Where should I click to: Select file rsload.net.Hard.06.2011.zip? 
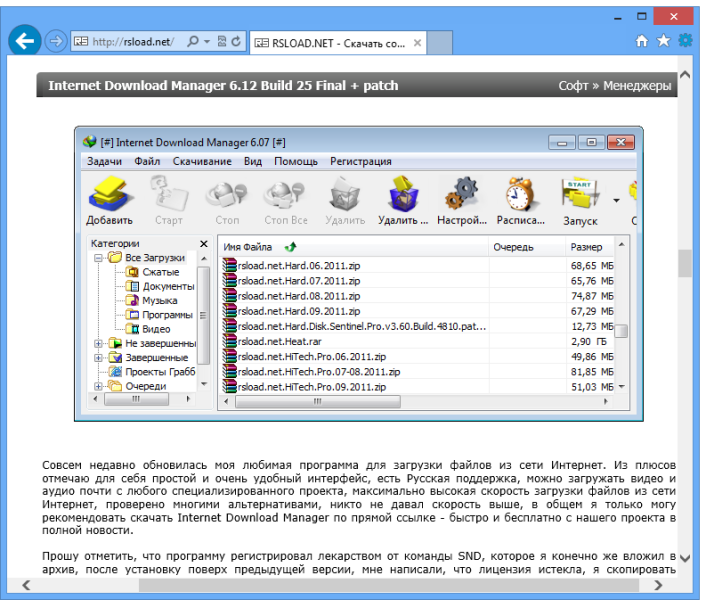(x=418, y=266)
